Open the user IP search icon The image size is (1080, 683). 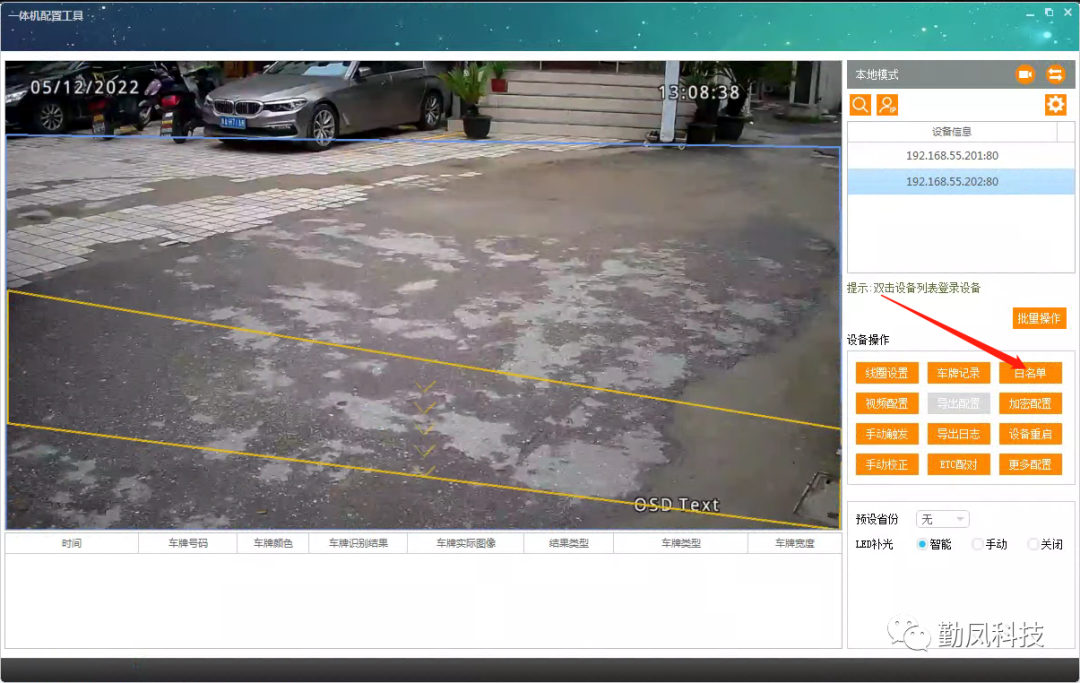(887, 105)
